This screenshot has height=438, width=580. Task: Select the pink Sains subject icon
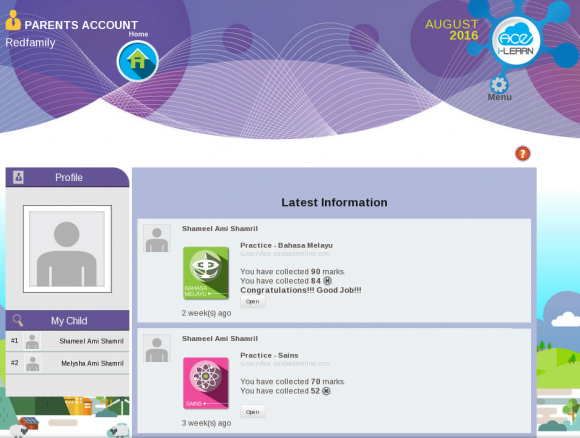pyautogui.click(x=206, y=383)
